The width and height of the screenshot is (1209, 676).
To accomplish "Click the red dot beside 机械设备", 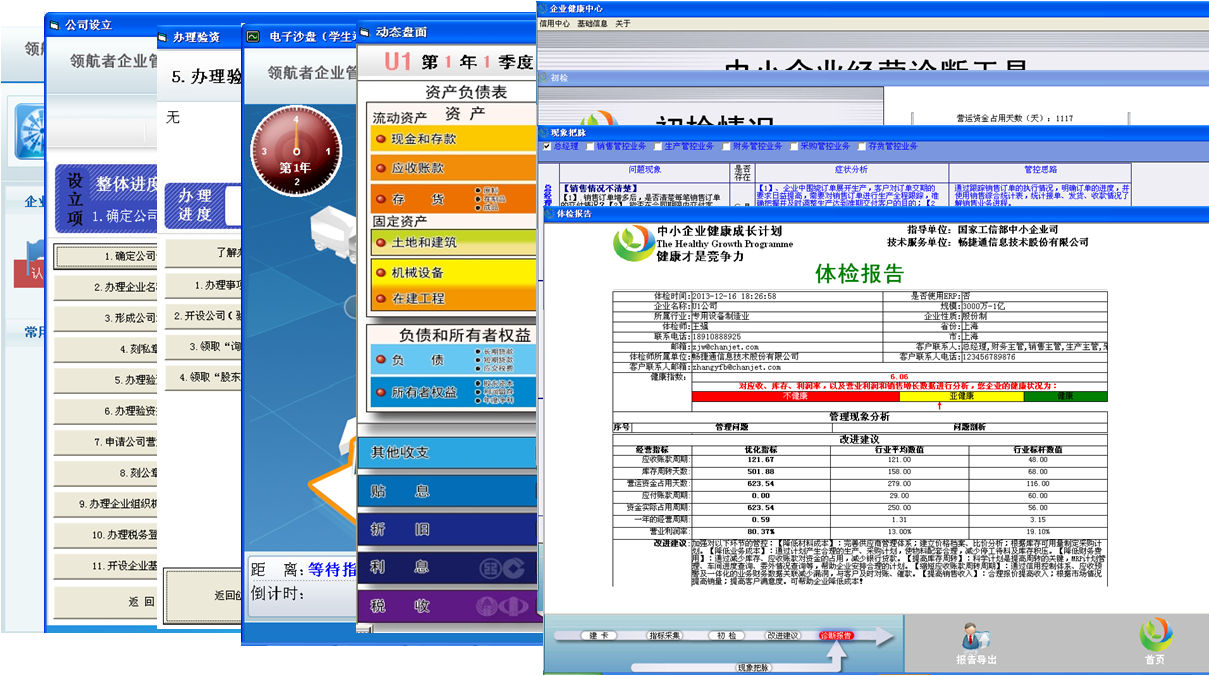I will (x=381, y=272).
